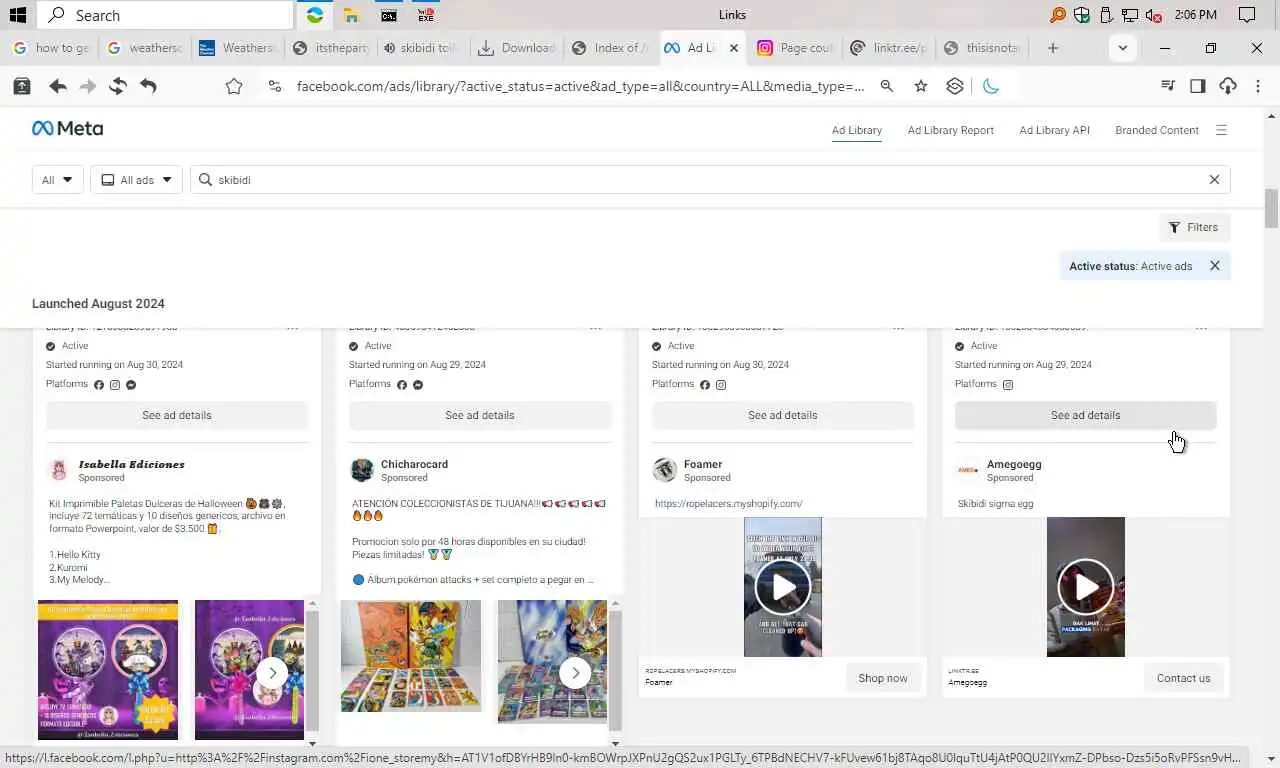Screen dimensions: 1280x768
Task: Select the Ad Library nav item
Action: [857, 130]
